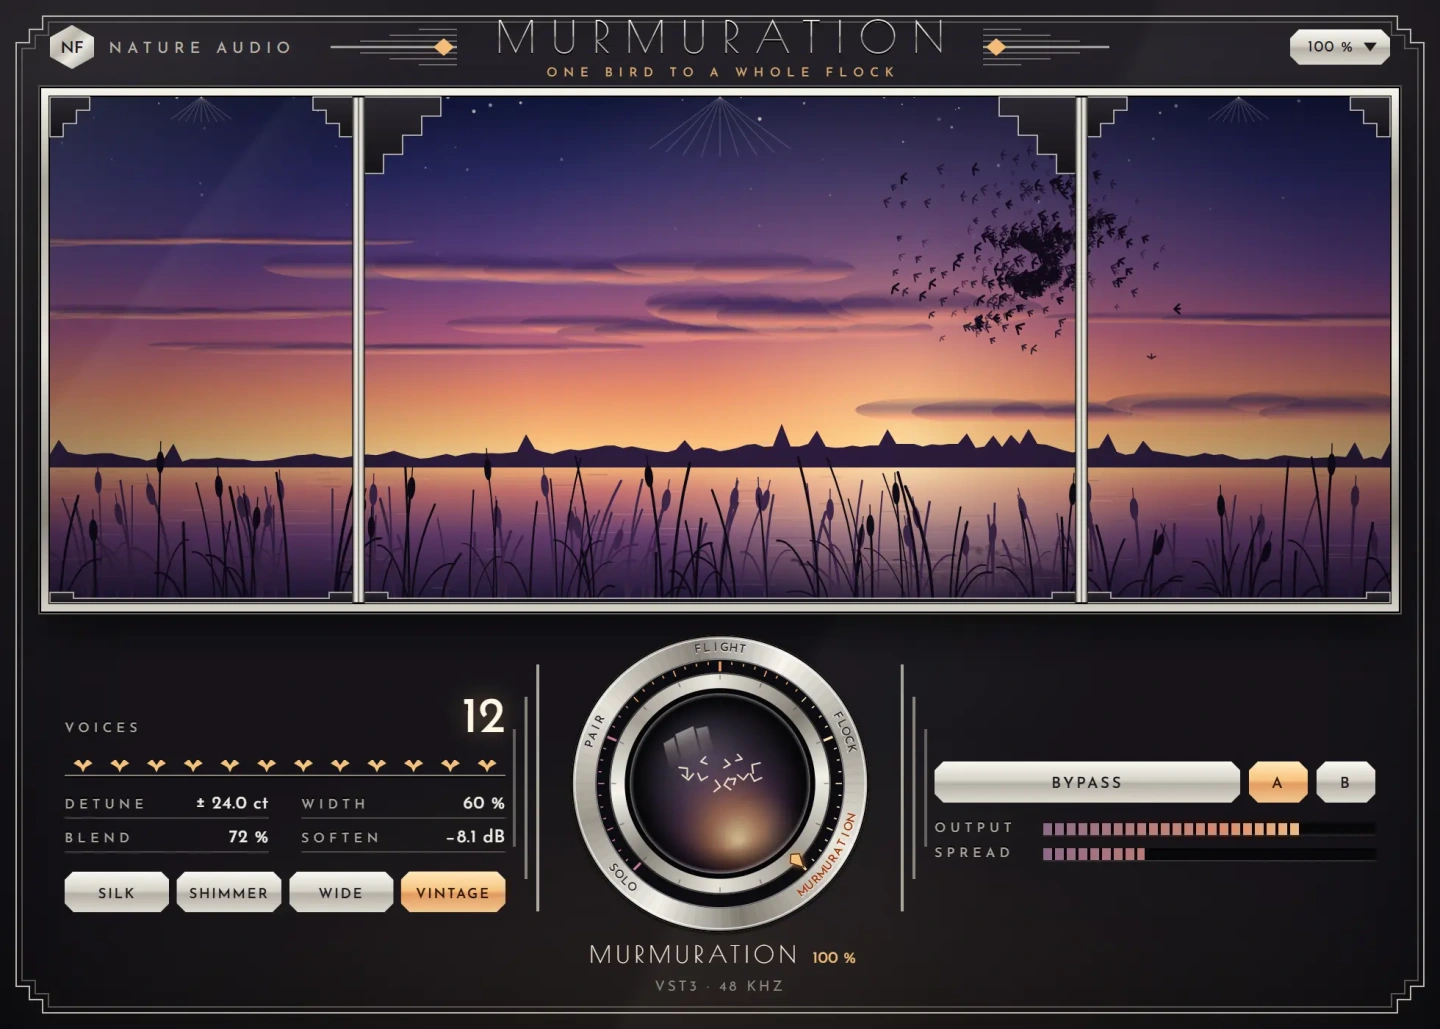Click the DETUNE value ± 24.0 ct

coord(232,803)
